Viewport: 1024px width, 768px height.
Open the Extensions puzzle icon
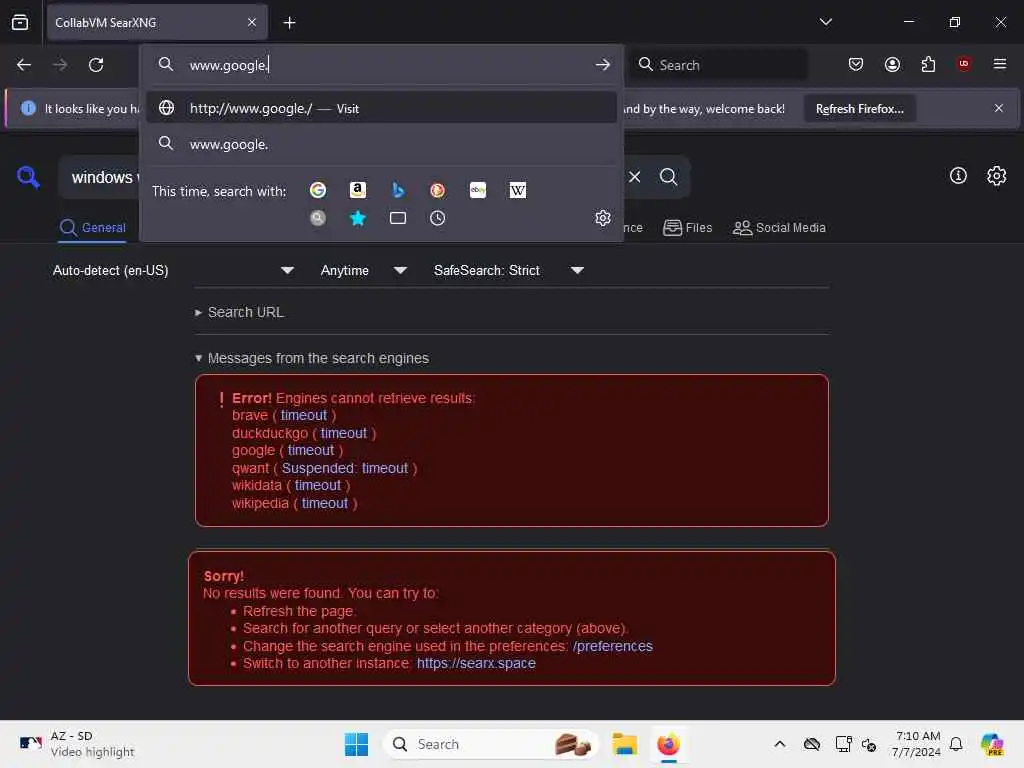(928, 64)
